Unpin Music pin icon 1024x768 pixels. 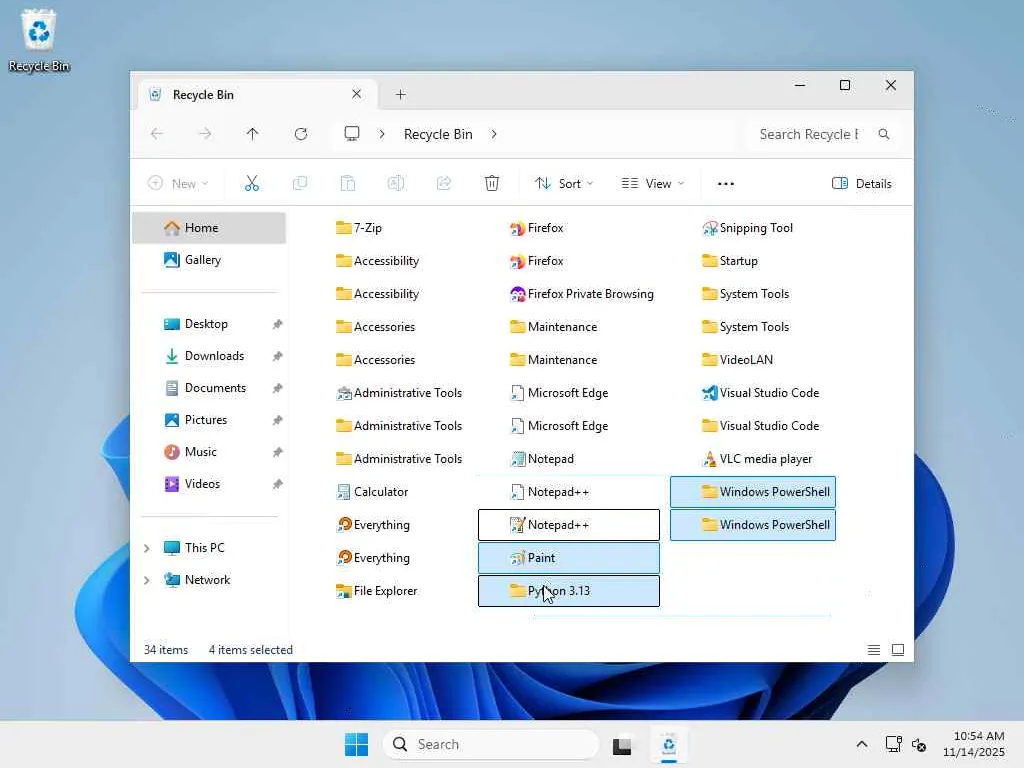[278, 452]
